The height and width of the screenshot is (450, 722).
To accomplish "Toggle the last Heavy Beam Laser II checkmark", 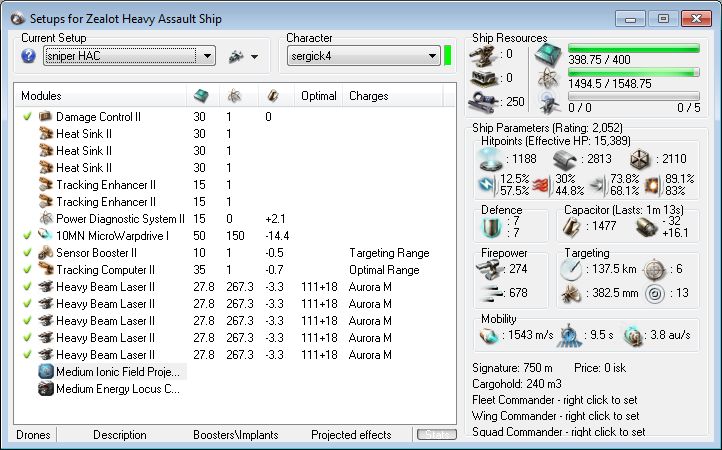I will [x=27, y=354].
